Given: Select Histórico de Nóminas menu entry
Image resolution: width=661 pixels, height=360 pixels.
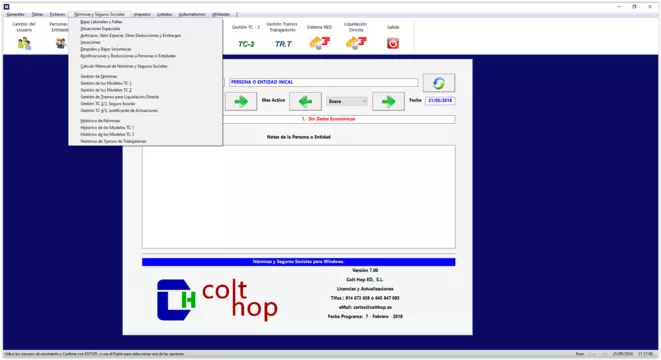Looking at the screenshot, I should coord(100,121).
